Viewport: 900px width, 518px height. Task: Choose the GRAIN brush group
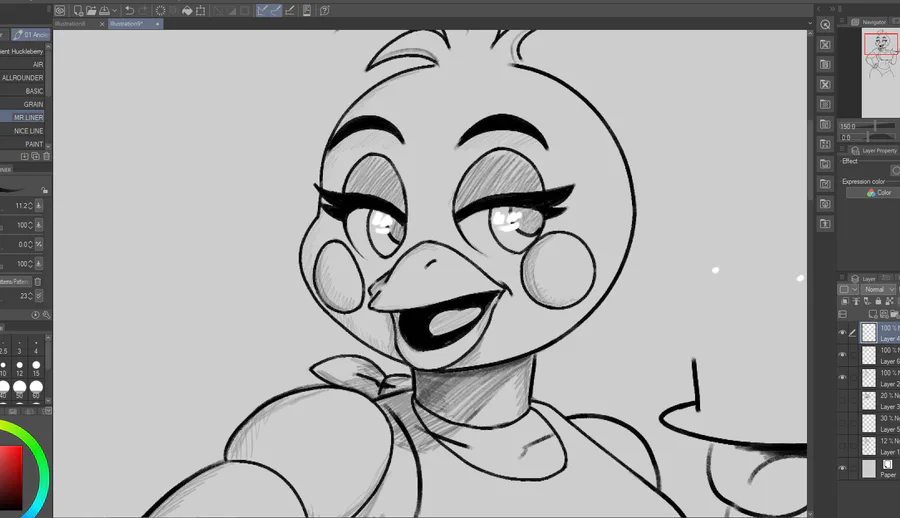[x=23, y=104]
